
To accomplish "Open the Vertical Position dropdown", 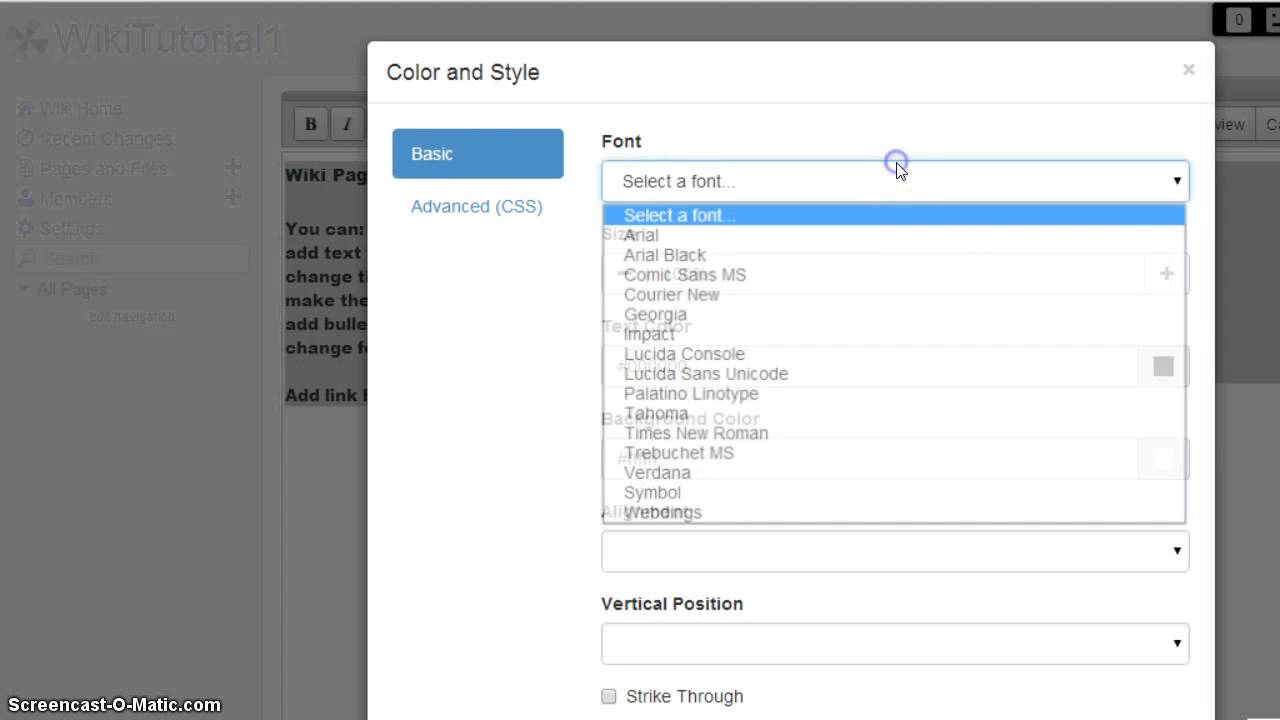I will [894, 643].
